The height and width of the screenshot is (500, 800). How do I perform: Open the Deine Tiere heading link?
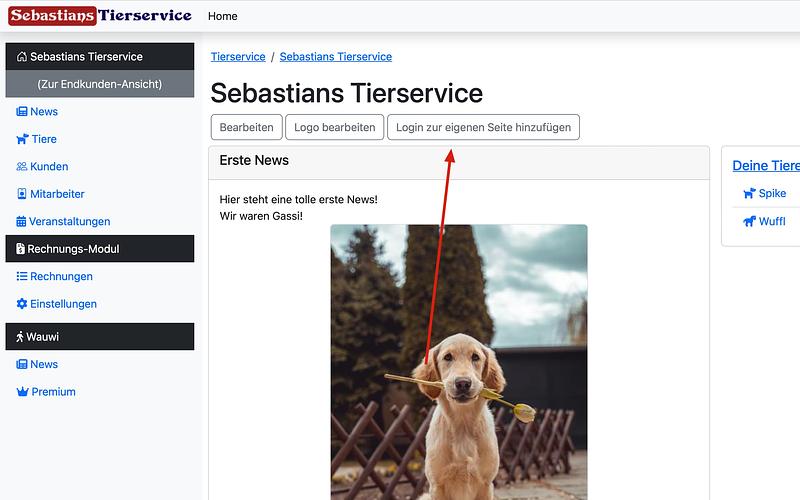[766, 166]
